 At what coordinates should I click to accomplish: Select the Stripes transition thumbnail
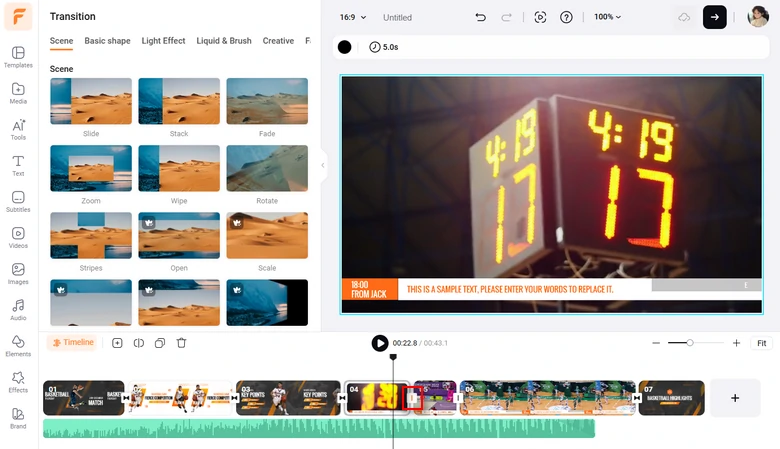click(x=91, y=236)
